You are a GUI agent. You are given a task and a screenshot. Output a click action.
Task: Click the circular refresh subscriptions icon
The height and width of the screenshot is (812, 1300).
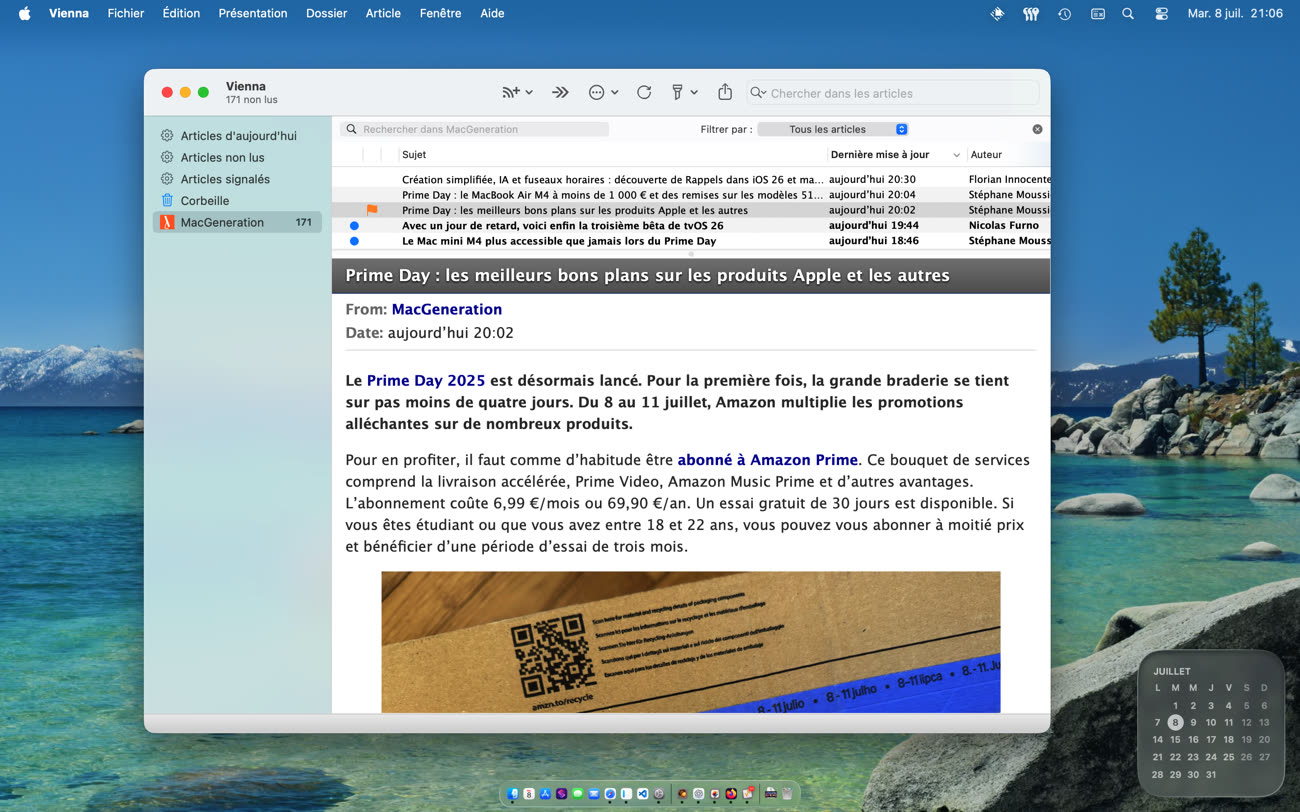pos(644,92)
